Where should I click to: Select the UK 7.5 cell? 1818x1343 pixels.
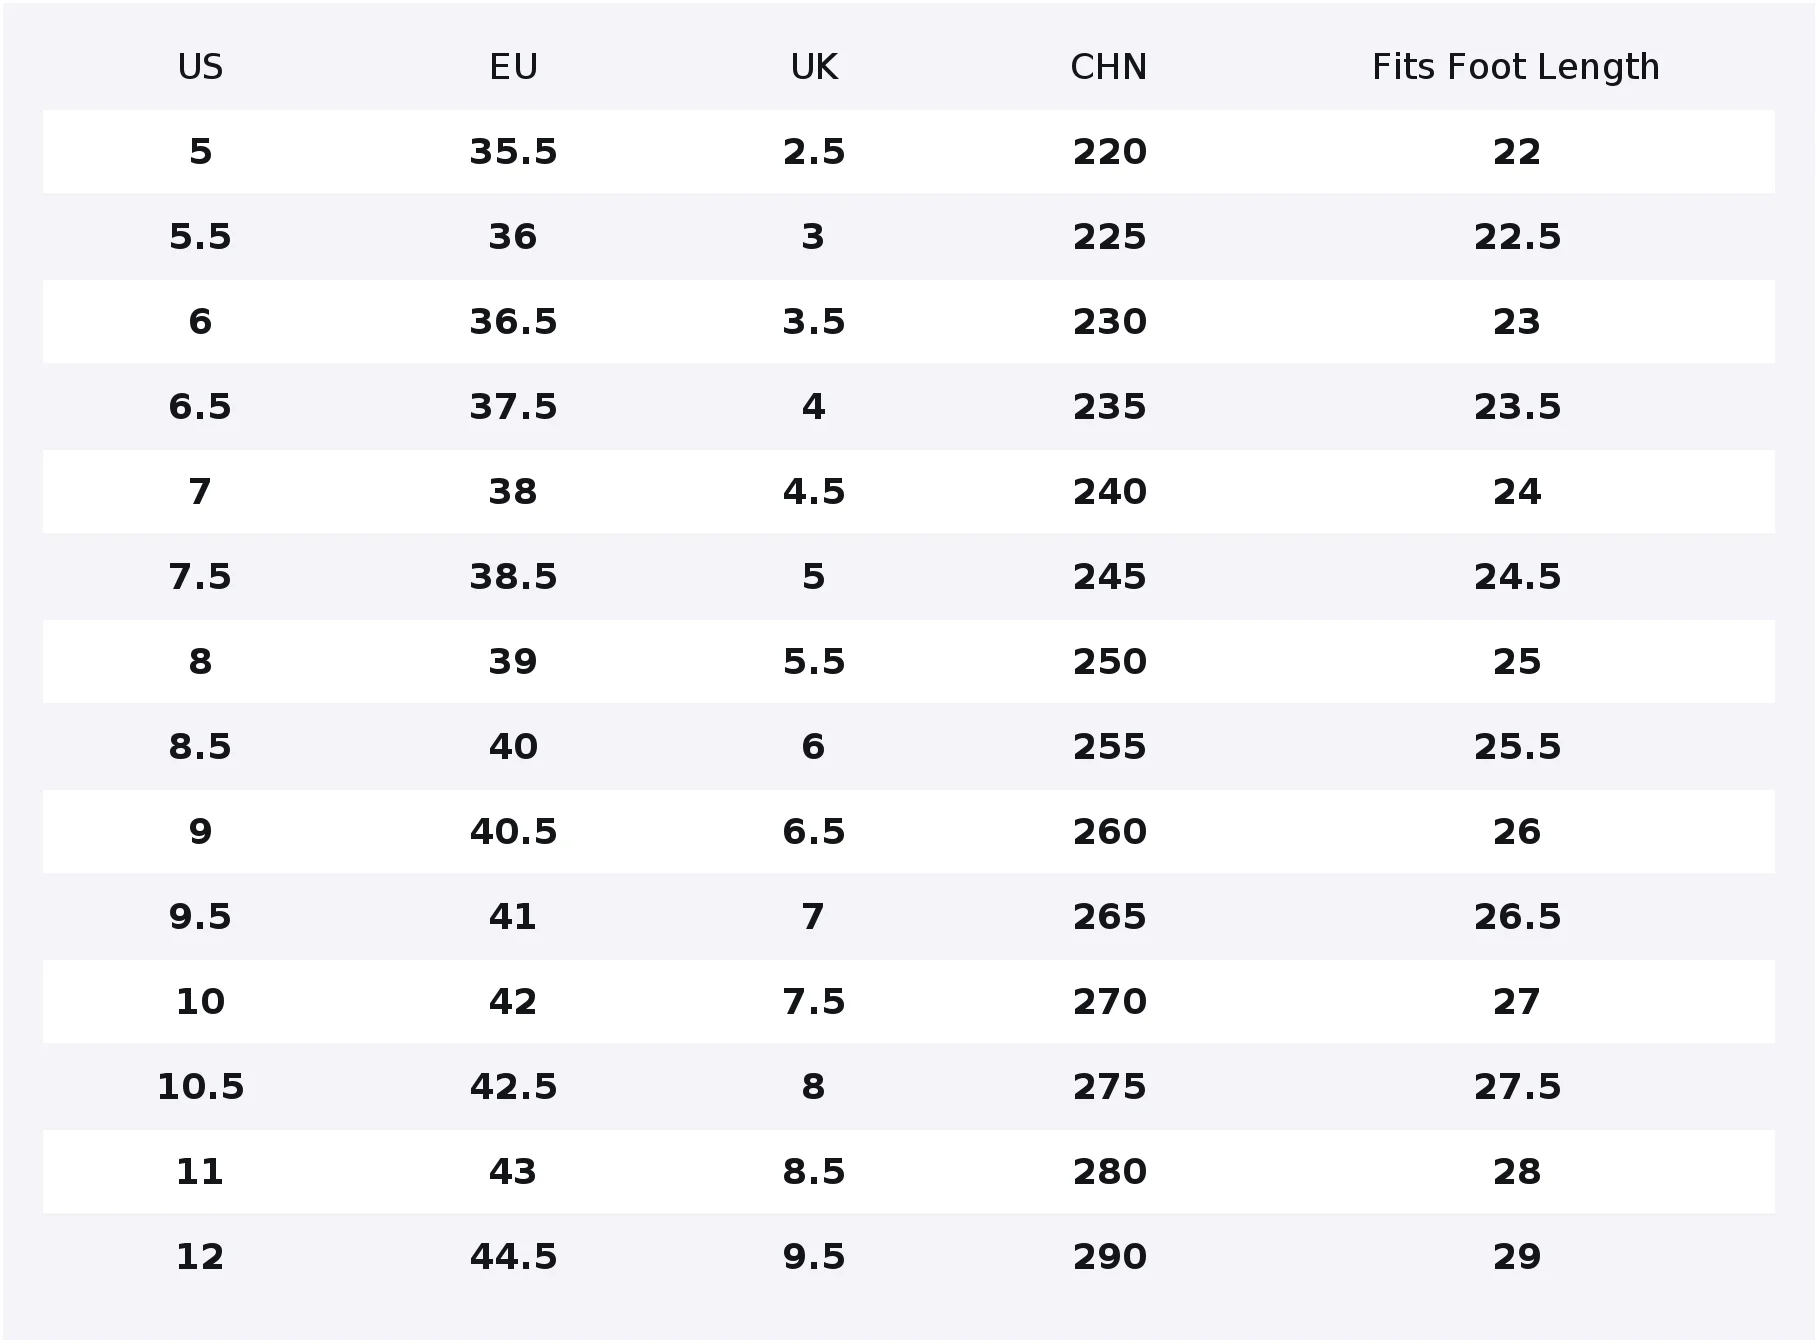pyautogui.click(x=814, y=1002)
